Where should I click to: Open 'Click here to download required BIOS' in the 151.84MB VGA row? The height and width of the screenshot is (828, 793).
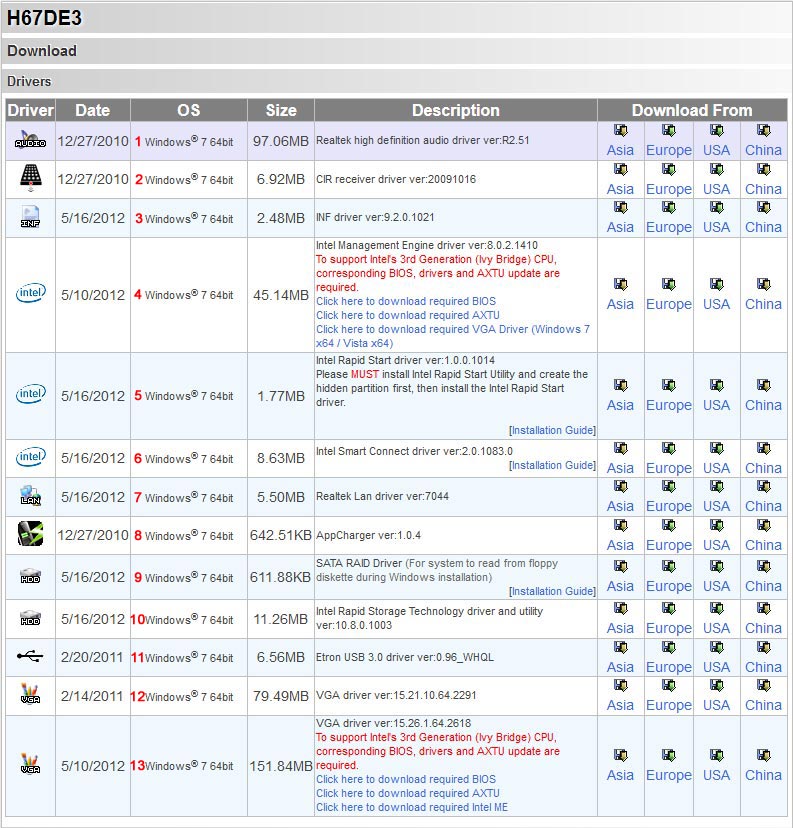click(x=406, y=779)
